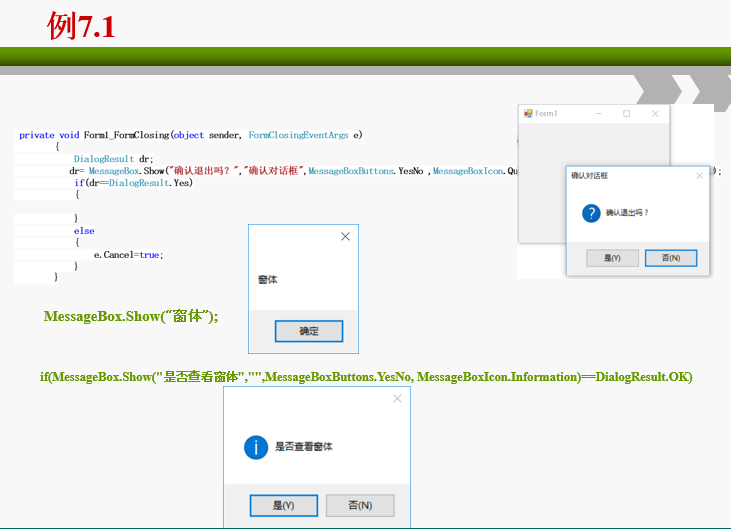Viewport: 731px width, 529px height.
Task: Click the 确认对话框 dialog title
Action: coord(589,176)
